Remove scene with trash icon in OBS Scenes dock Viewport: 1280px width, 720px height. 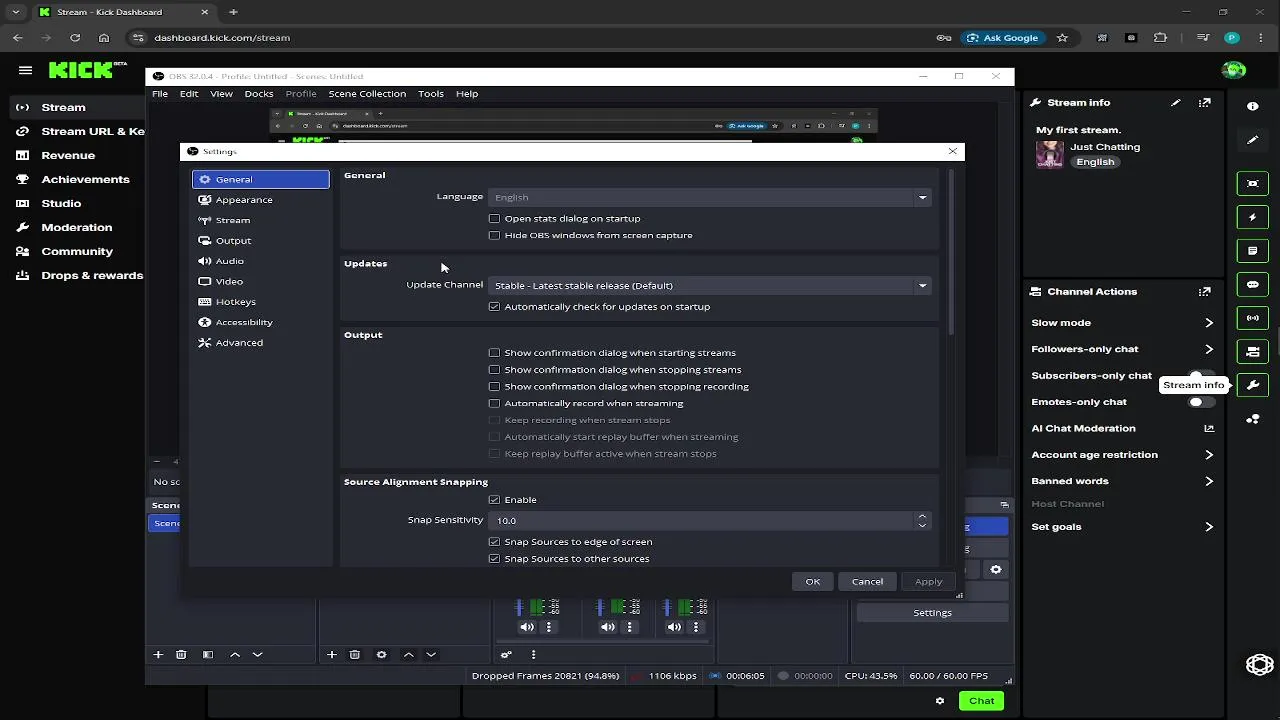point(181,655)
